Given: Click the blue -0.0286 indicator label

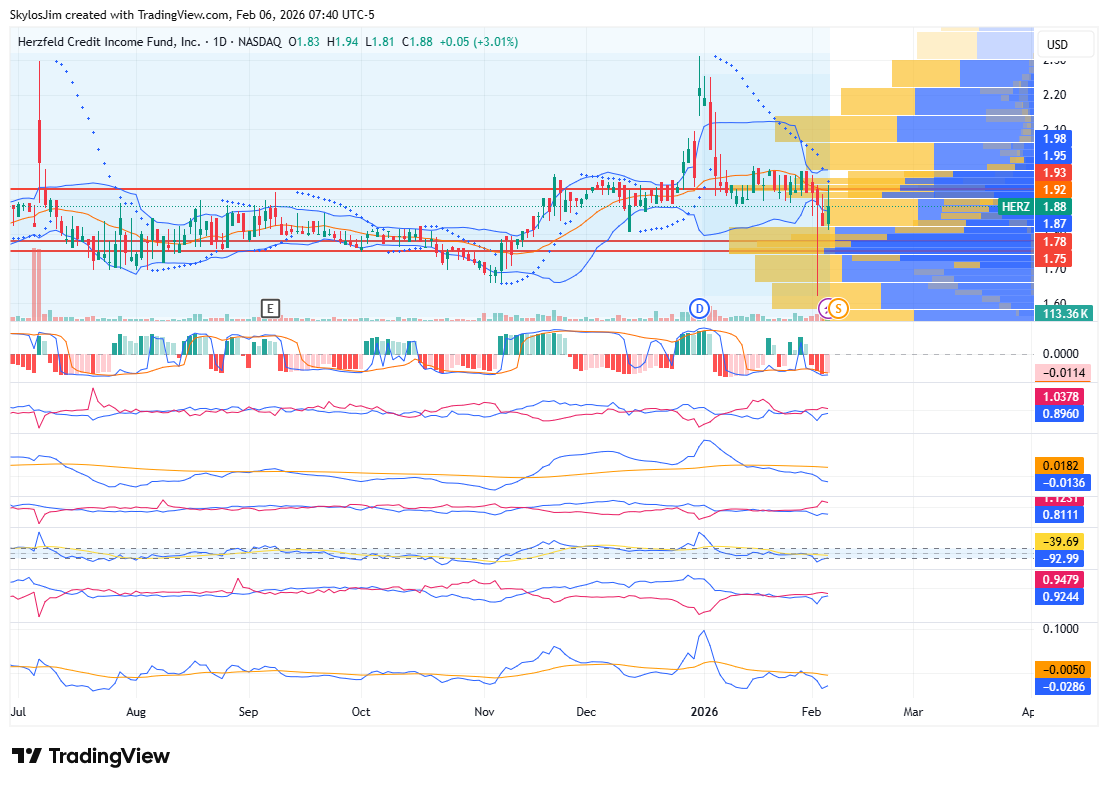Looking at the screenshot, I should [1063, 686].
